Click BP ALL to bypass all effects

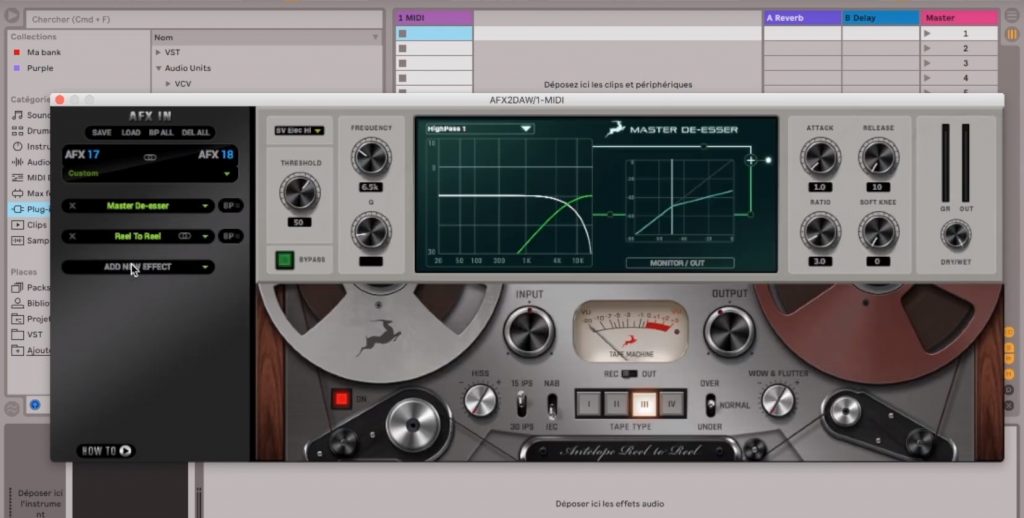[161, 133]
